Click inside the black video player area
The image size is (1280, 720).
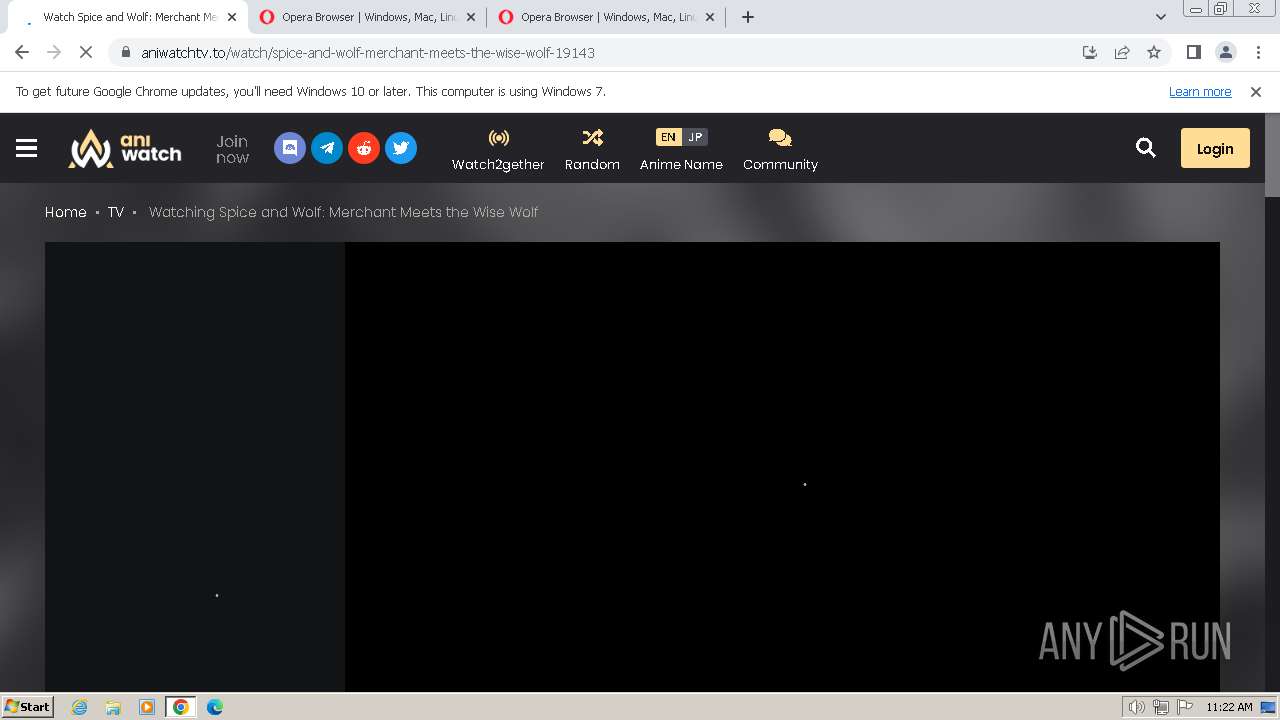click(782, 466)
